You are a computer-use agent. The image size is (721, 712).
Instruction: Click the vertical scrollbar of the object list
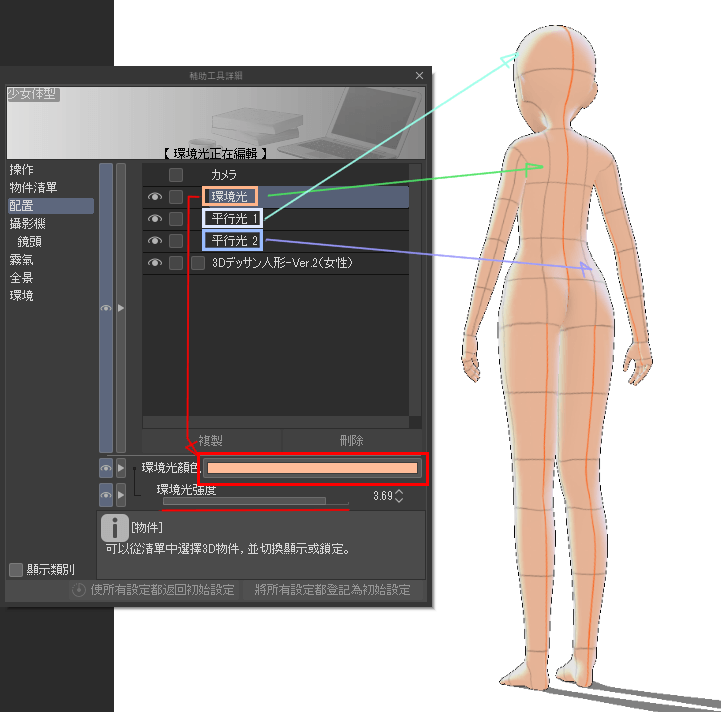pyautogui.click(x=415, y=290)
